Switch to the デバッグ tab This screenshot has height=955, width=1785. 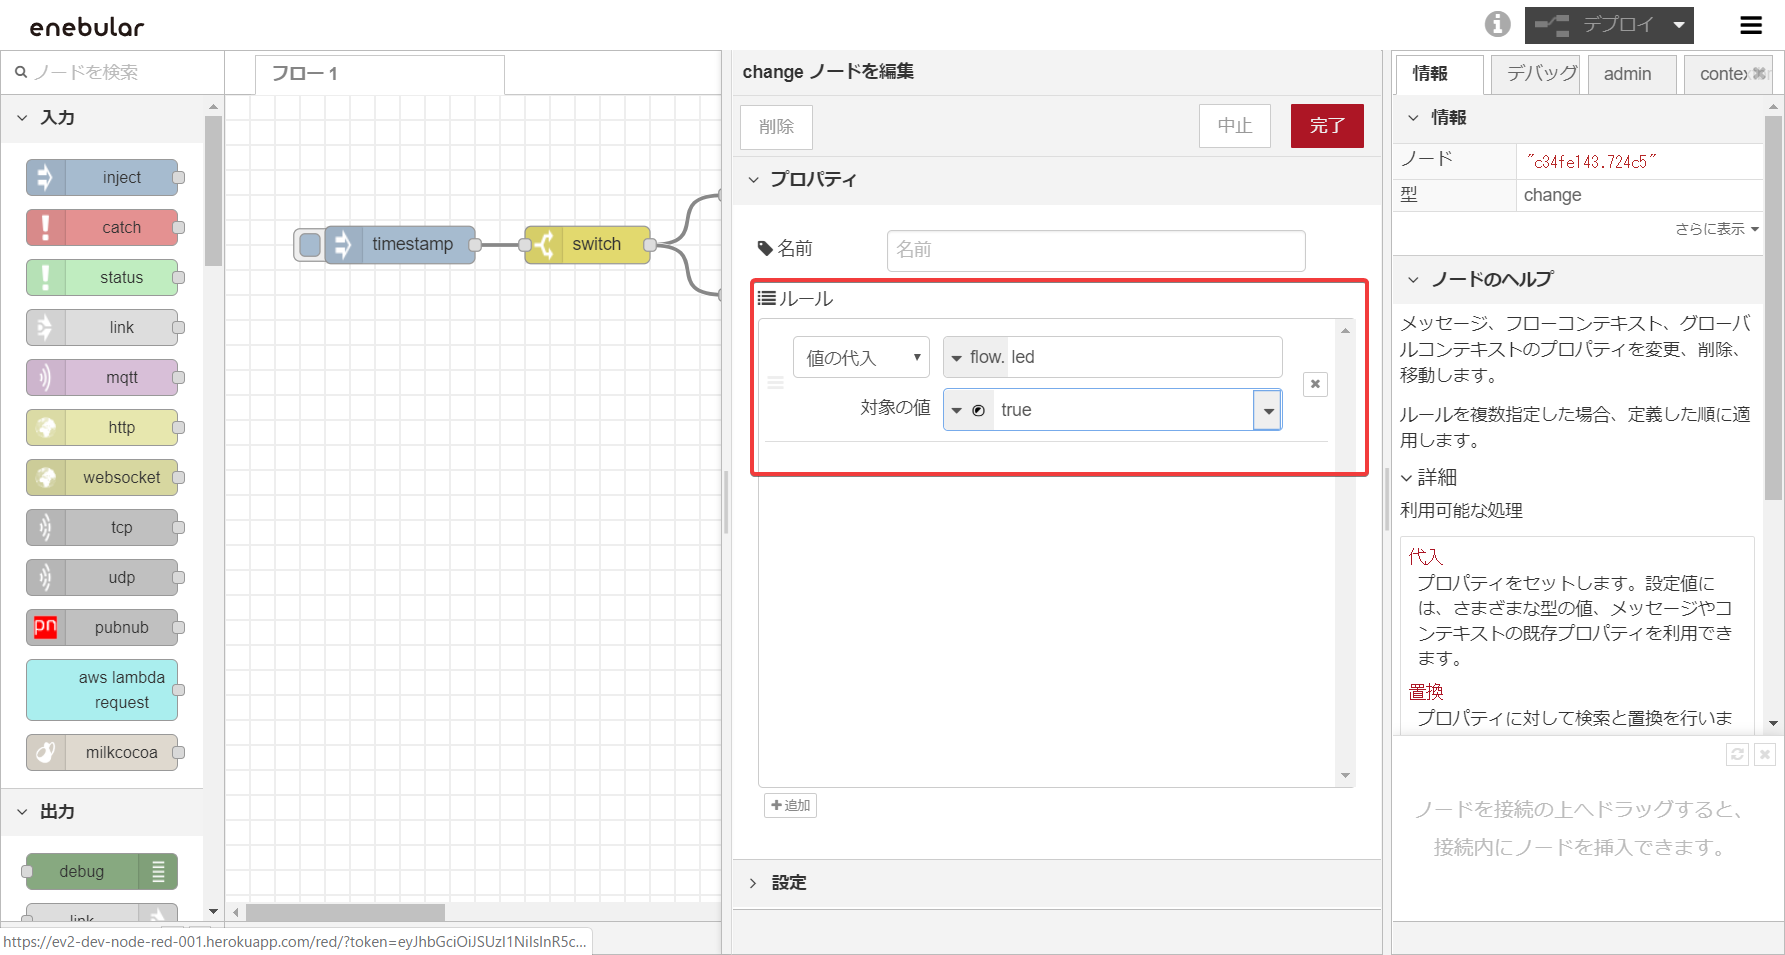(1535, 74)
